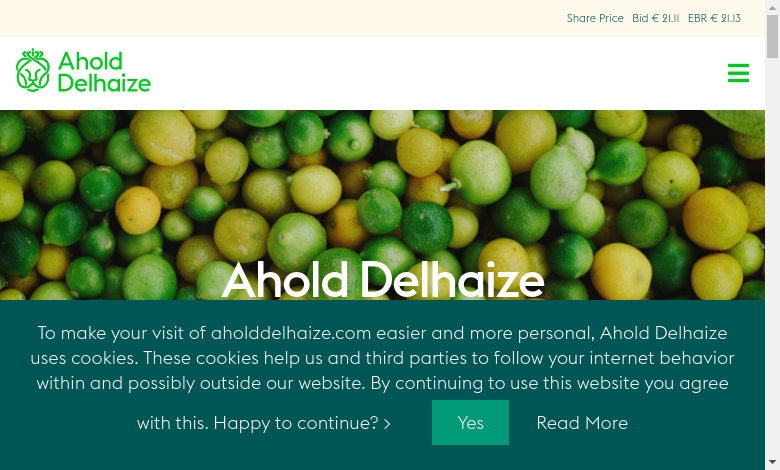Open the green hamburger navigation menu

tap(738, 73)
